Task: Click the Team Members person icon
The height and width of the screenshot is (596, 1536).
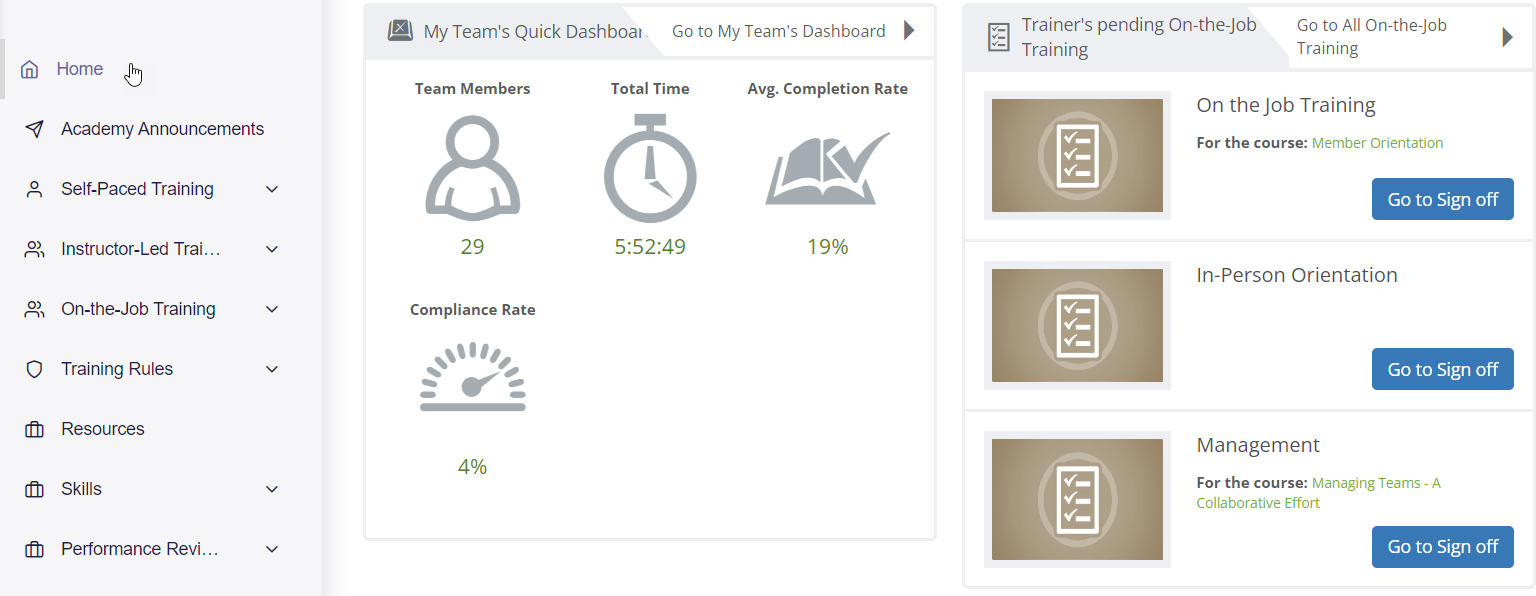Action: tap(473, 167)
